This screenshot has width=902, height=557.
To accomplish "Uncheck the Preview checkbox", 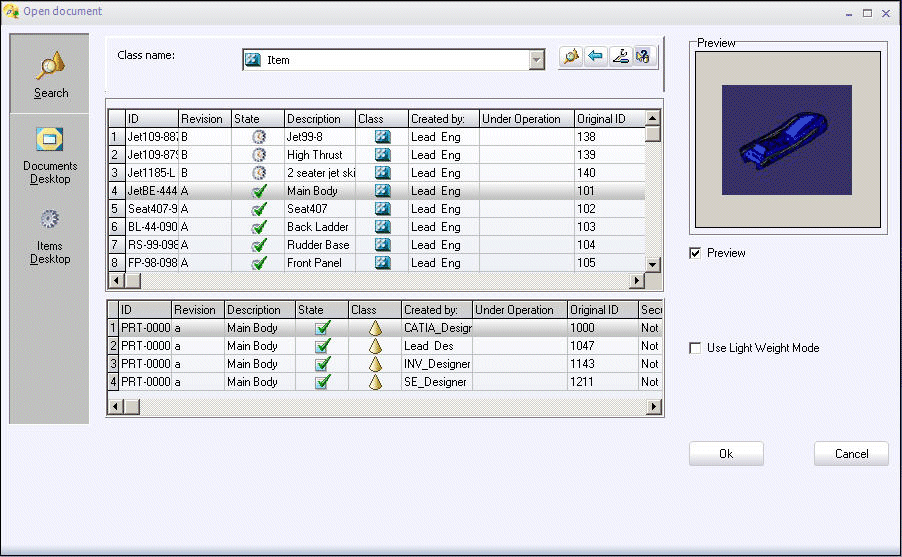I will coord(695,254).
